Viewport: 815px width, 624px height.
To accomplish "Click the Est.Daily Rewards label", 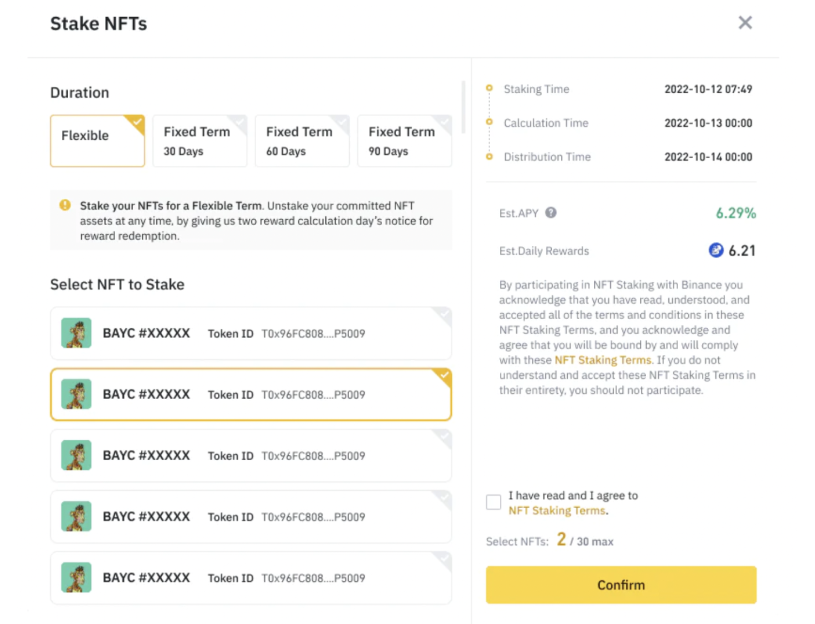I will pyautogui.click(x=544, y=251).
